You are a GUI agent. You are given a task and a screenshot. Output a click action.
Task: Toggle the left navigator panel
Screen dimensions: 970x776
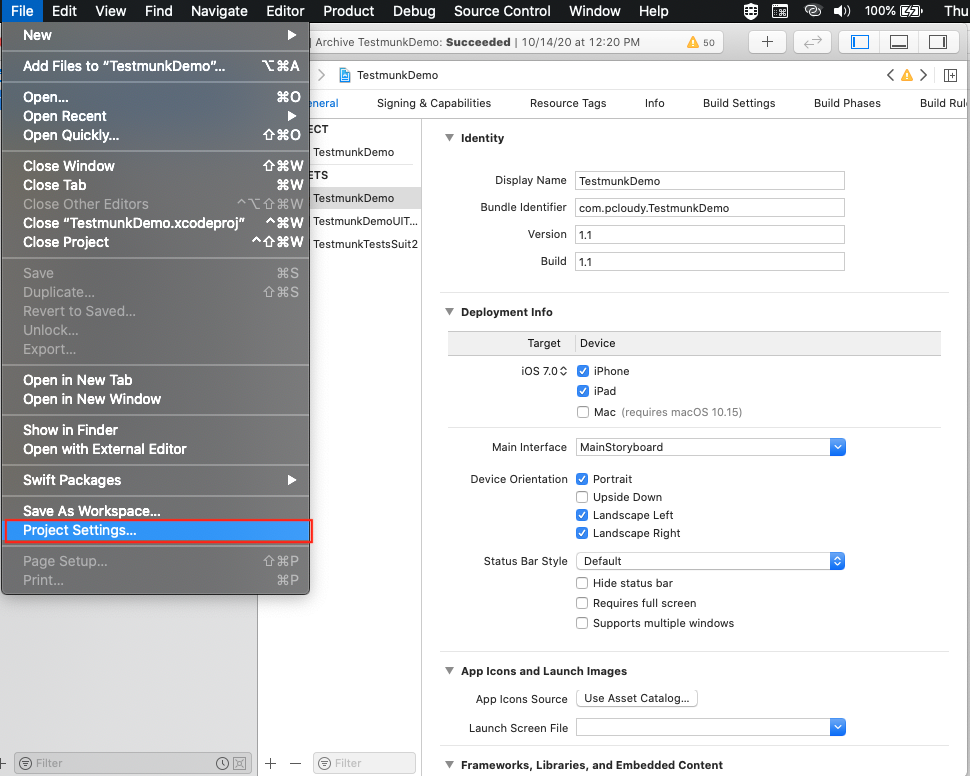(x=860, y=42)
